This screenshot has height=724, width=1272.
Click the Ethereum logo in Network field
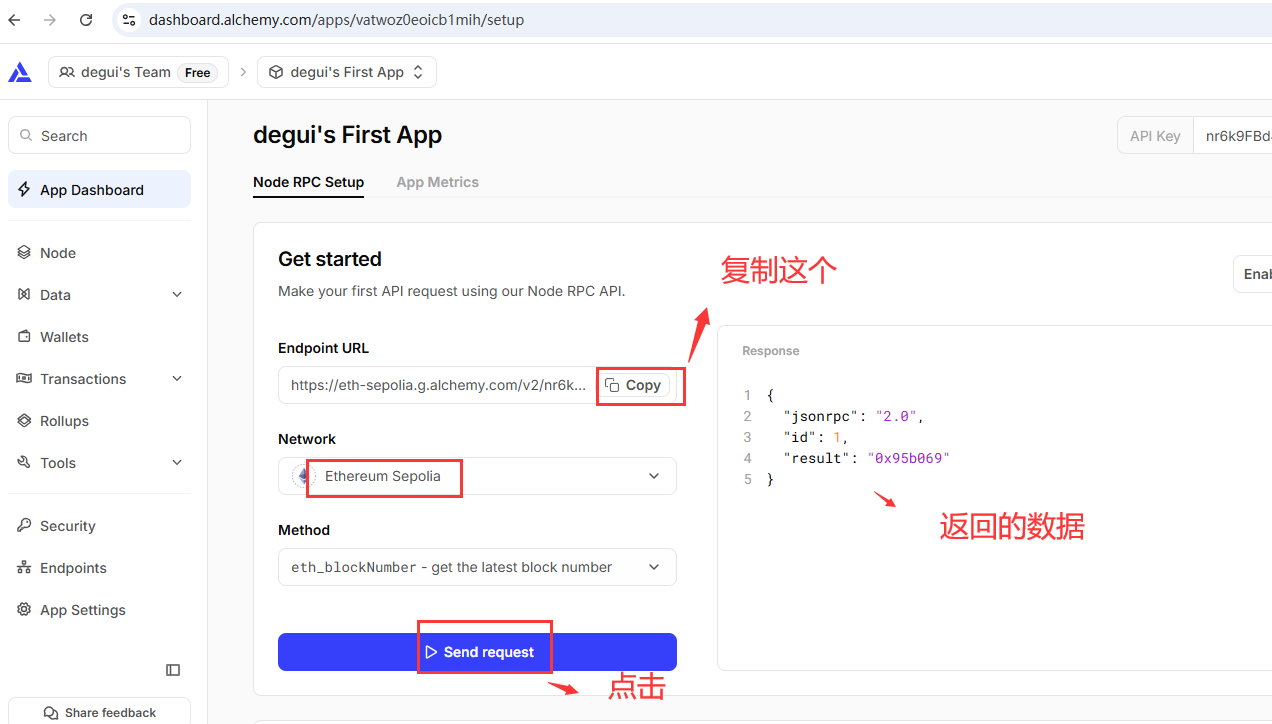(303, 476)
